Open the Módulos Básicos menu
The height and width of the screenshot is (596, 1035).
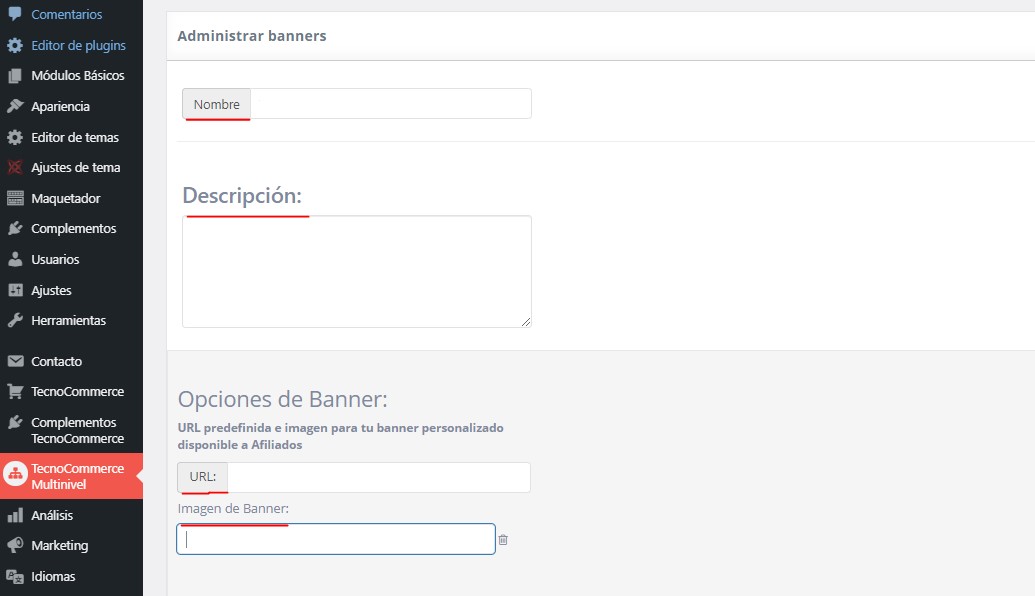point(77,76)
